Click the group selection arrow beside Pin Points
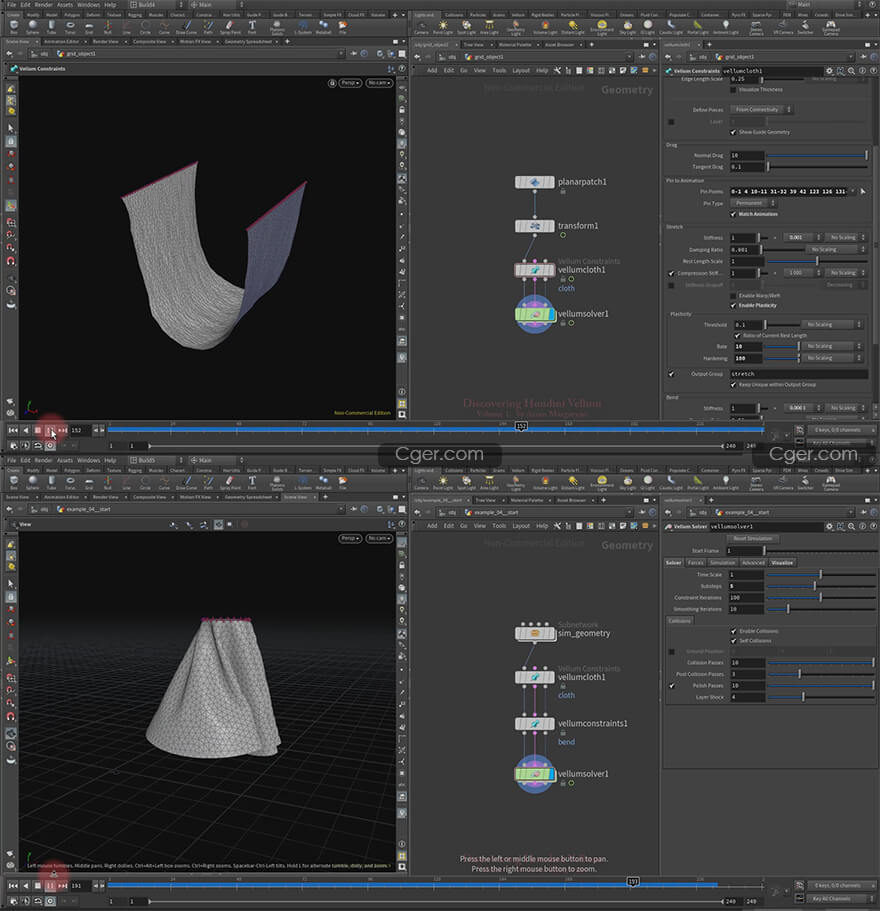The image size is (880, 911). point(863,191)
